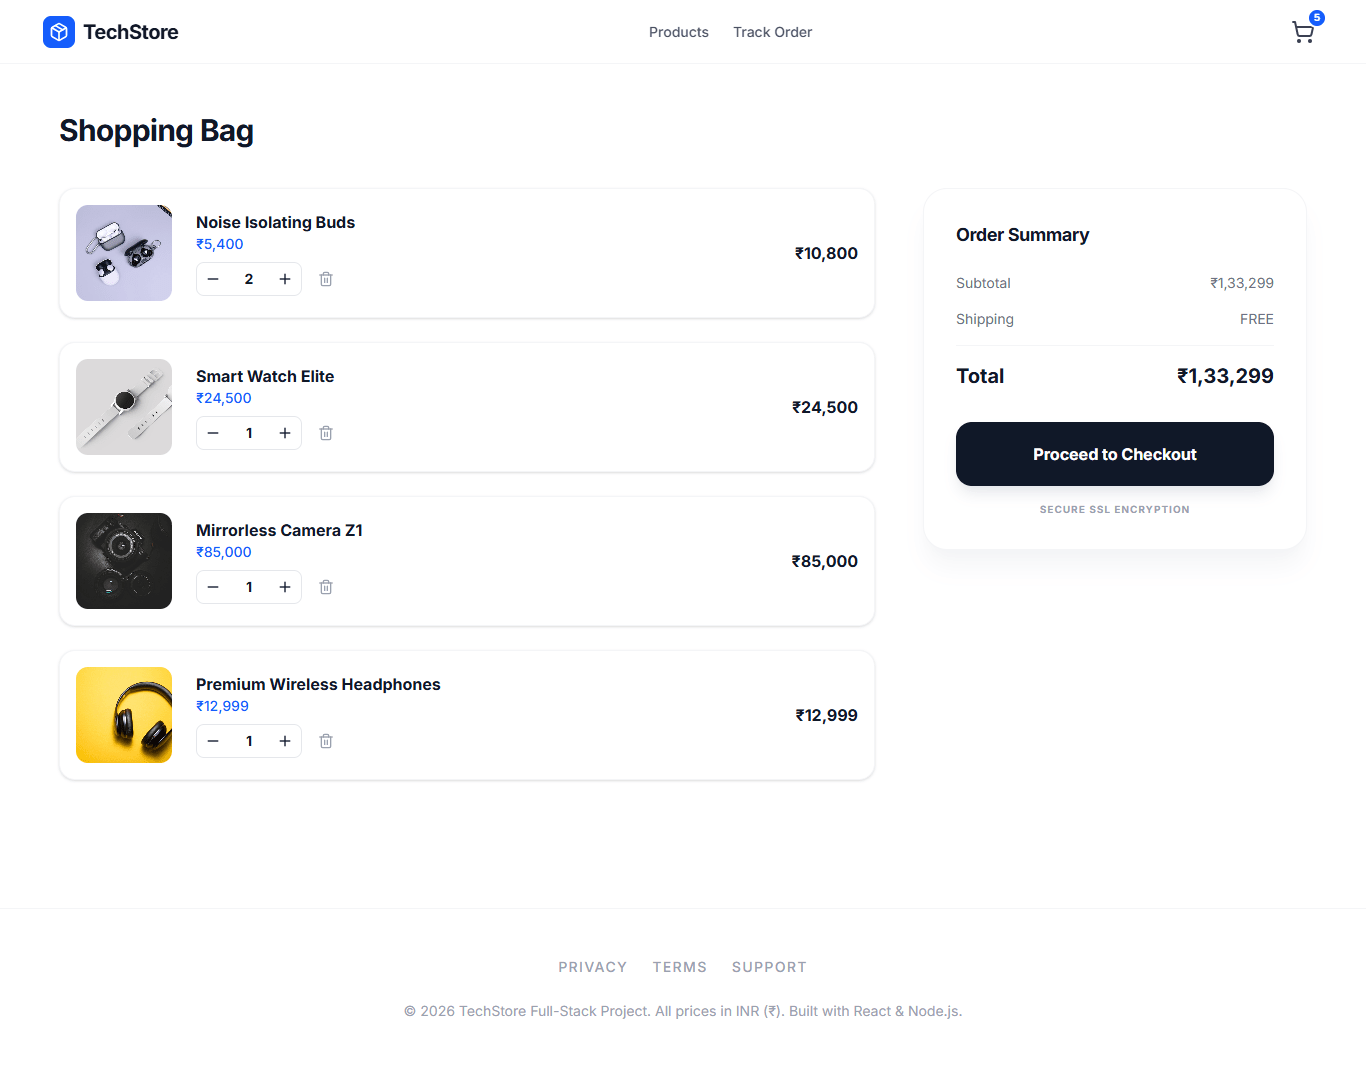Open Smart Watch Elite product thumbnail

point(124,407)
